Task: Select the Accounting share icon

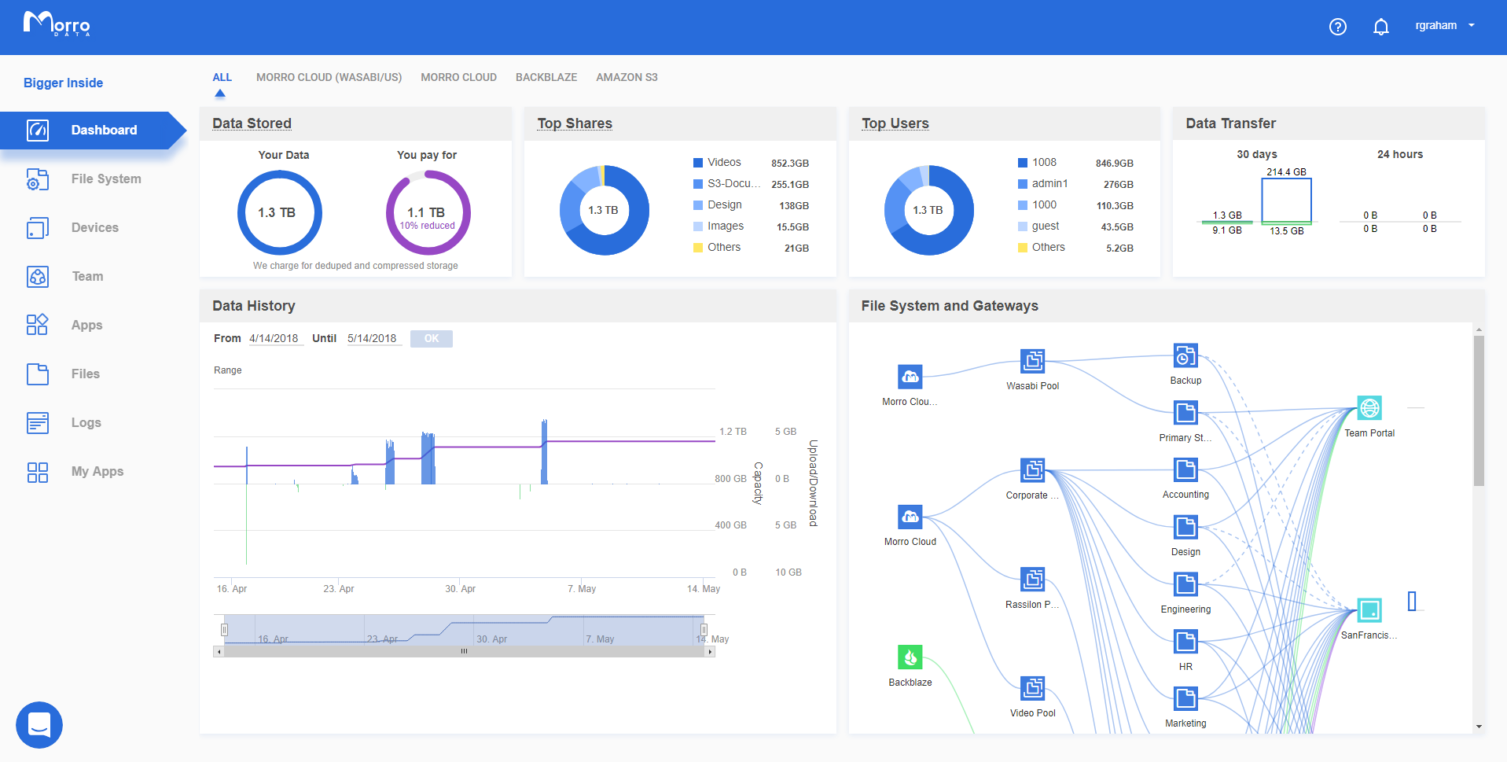Action: 1185,469
